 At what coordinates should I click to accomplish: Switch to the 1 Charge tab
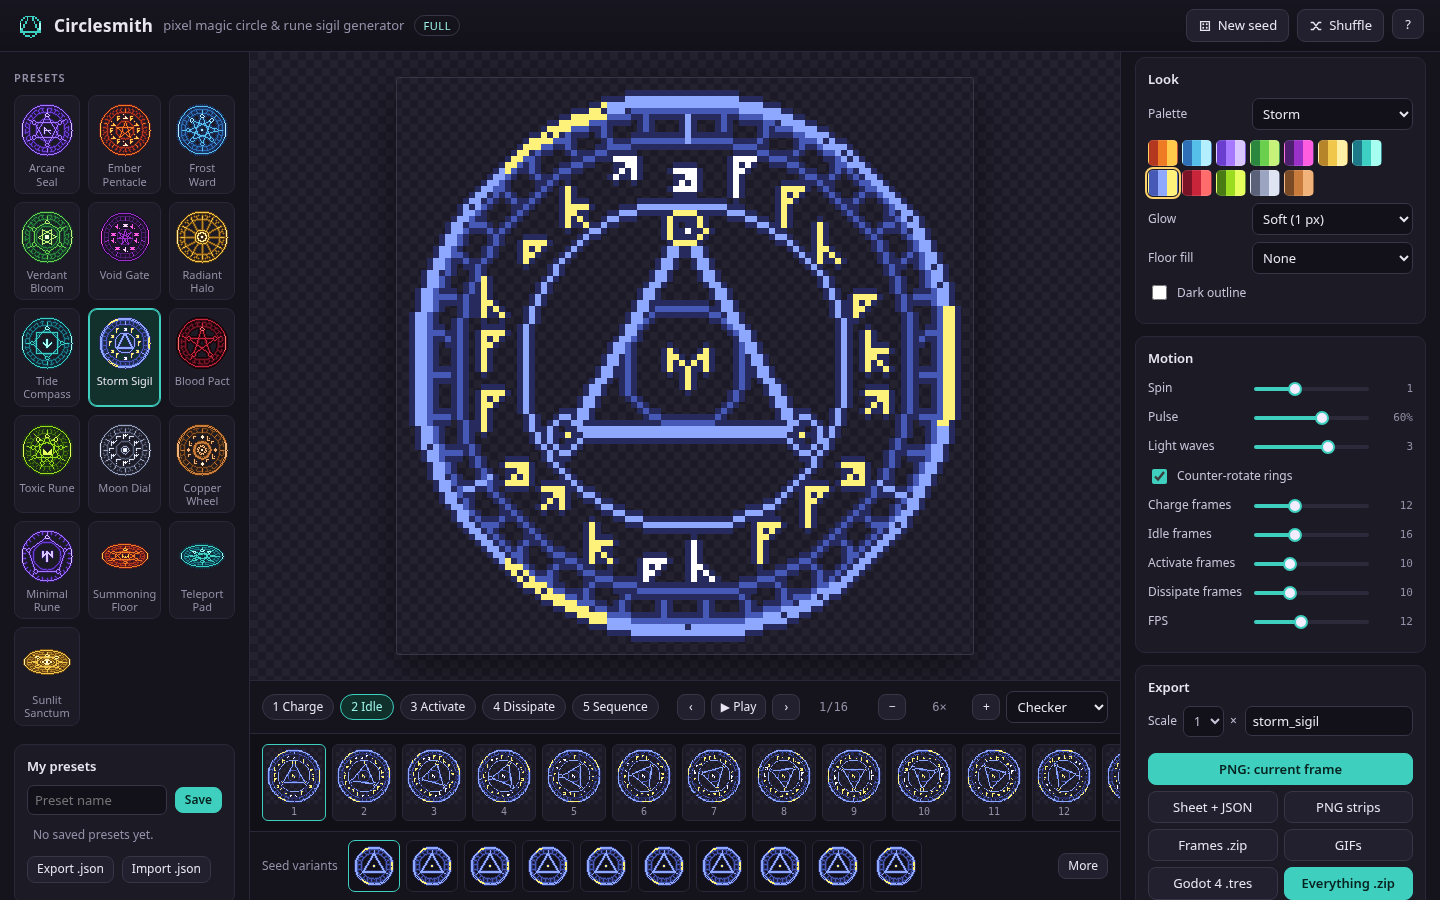pyautogui.click(x=298, y=707)
